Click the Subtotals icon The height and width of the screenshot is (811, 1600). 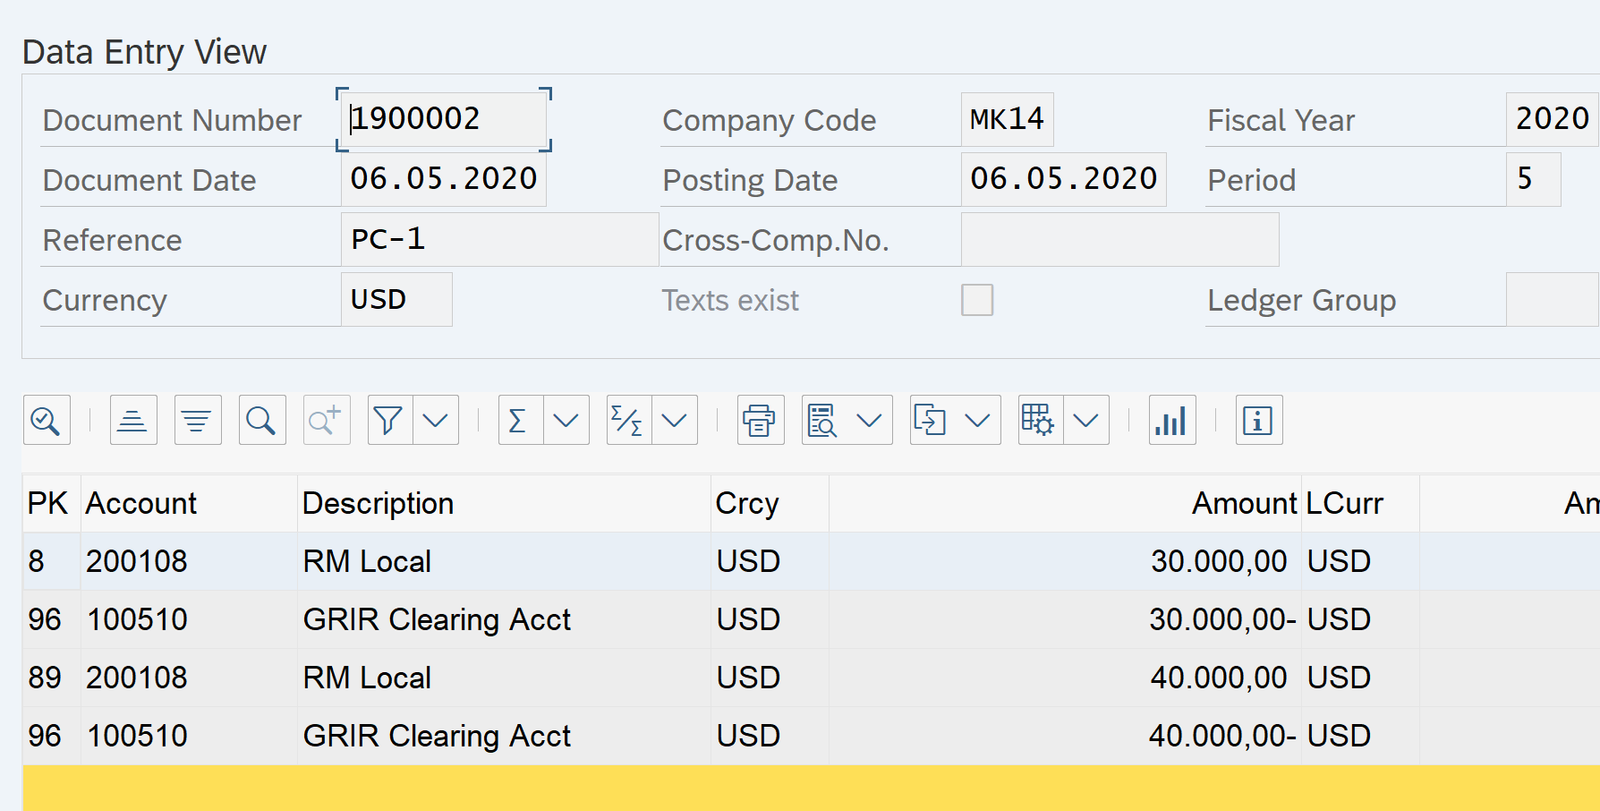pyautogui.click(x=628, y=421)
